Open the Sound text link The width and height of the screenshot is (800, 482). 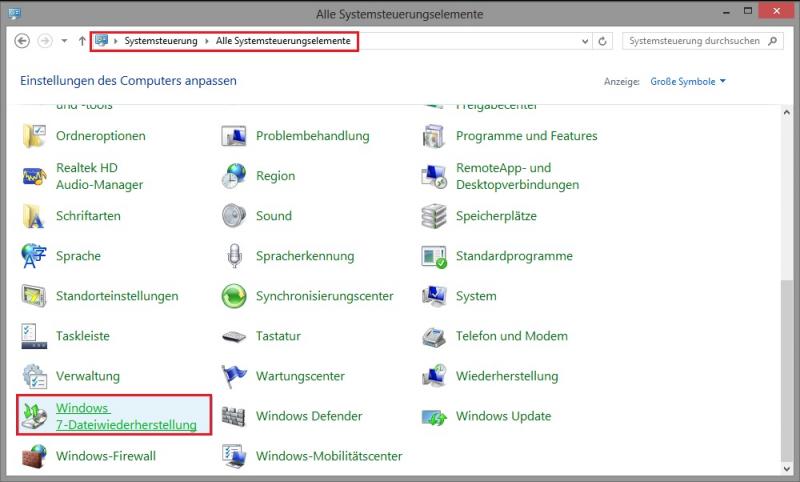274,216
